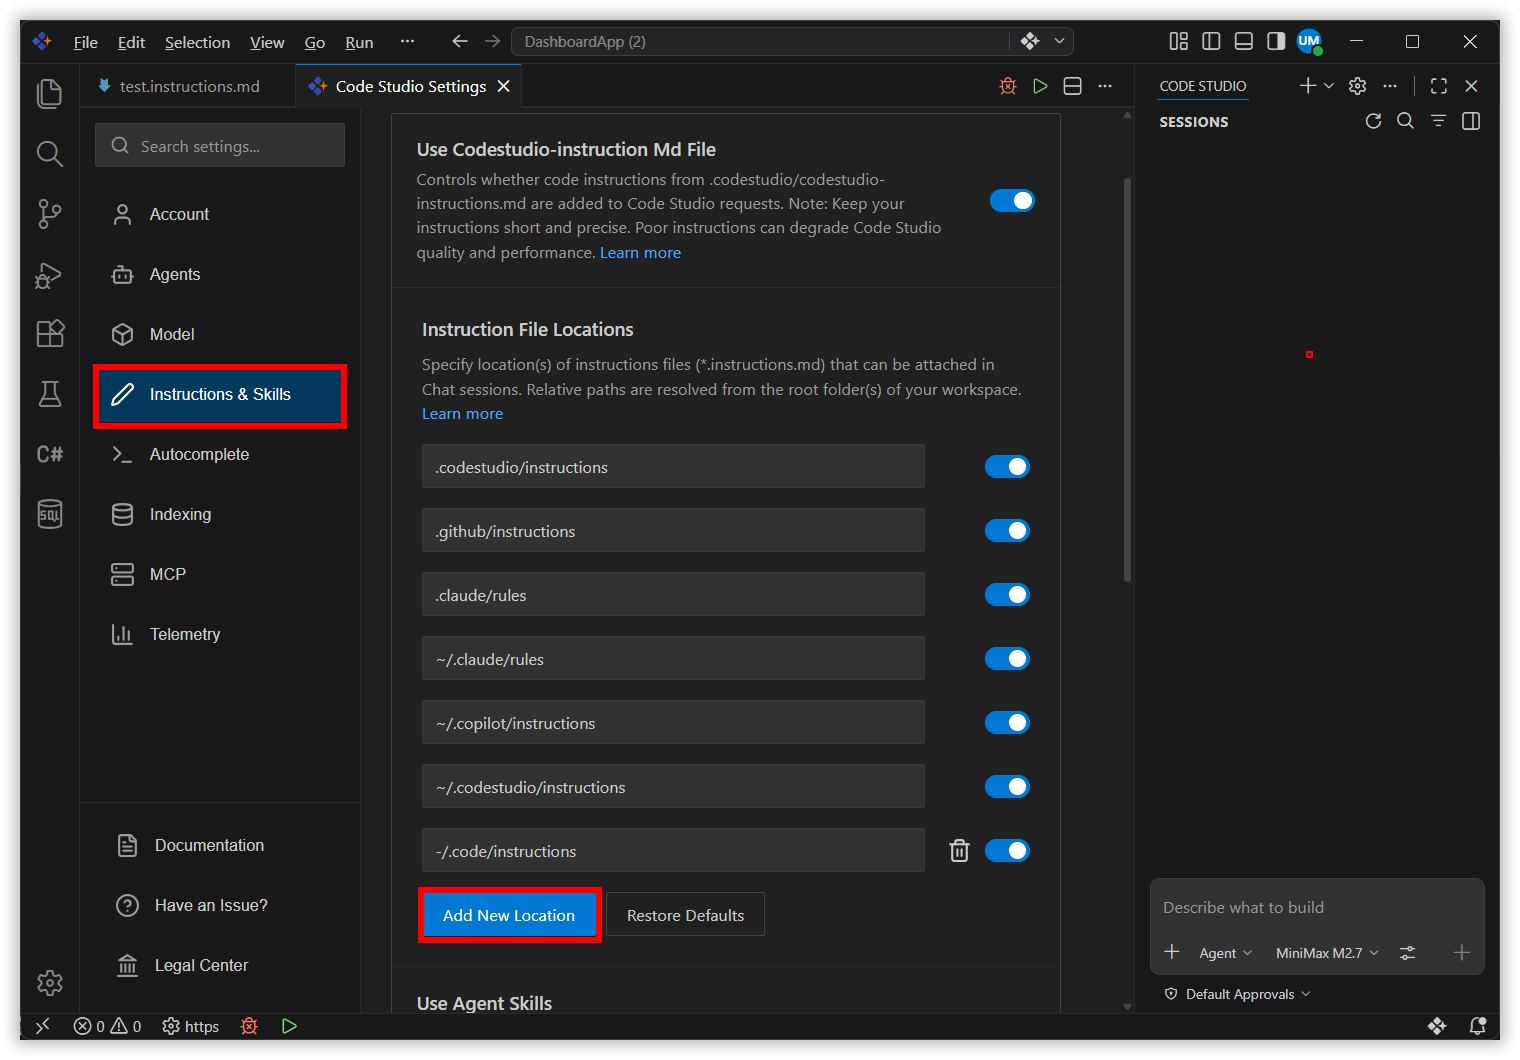Open the File menu
This screenshot has width=1520, height=1060.
[86, 42]
